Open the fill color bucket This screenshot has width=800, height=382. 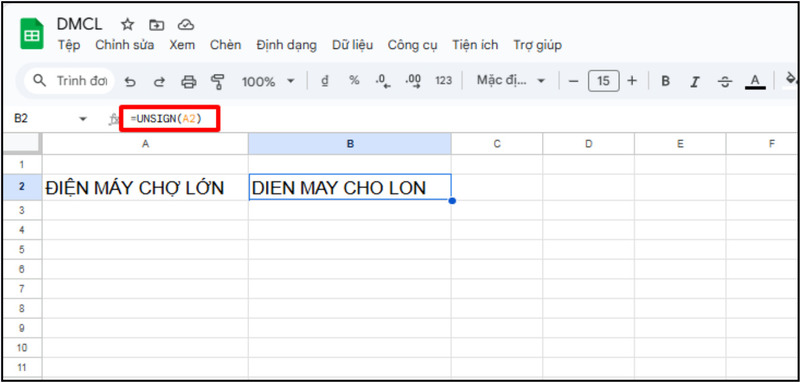pos(791,81)
